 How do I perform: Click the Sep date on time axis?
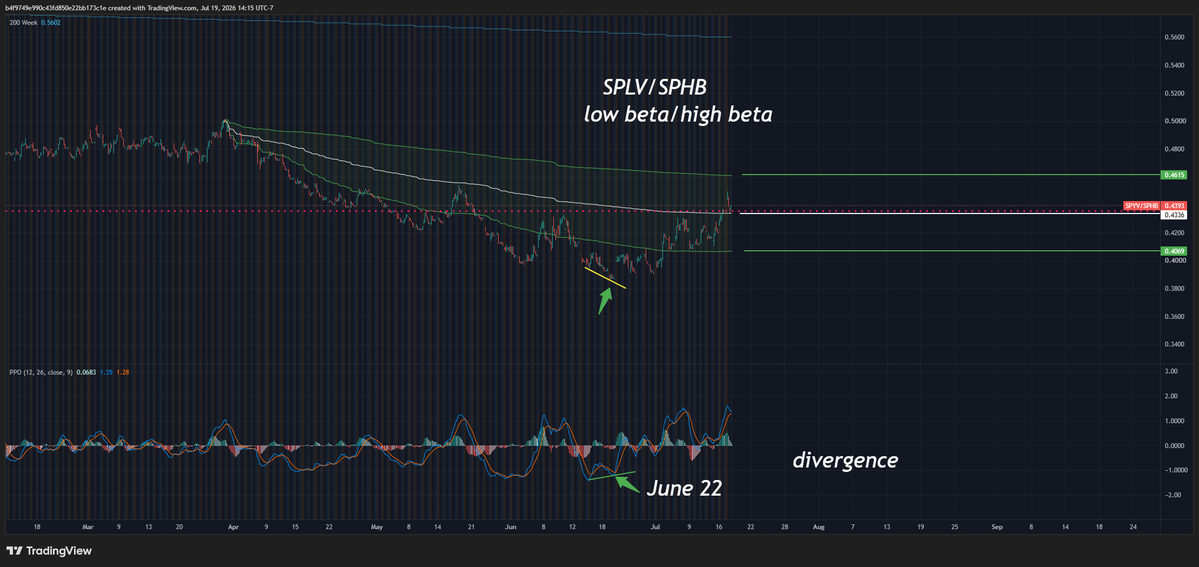997,526
